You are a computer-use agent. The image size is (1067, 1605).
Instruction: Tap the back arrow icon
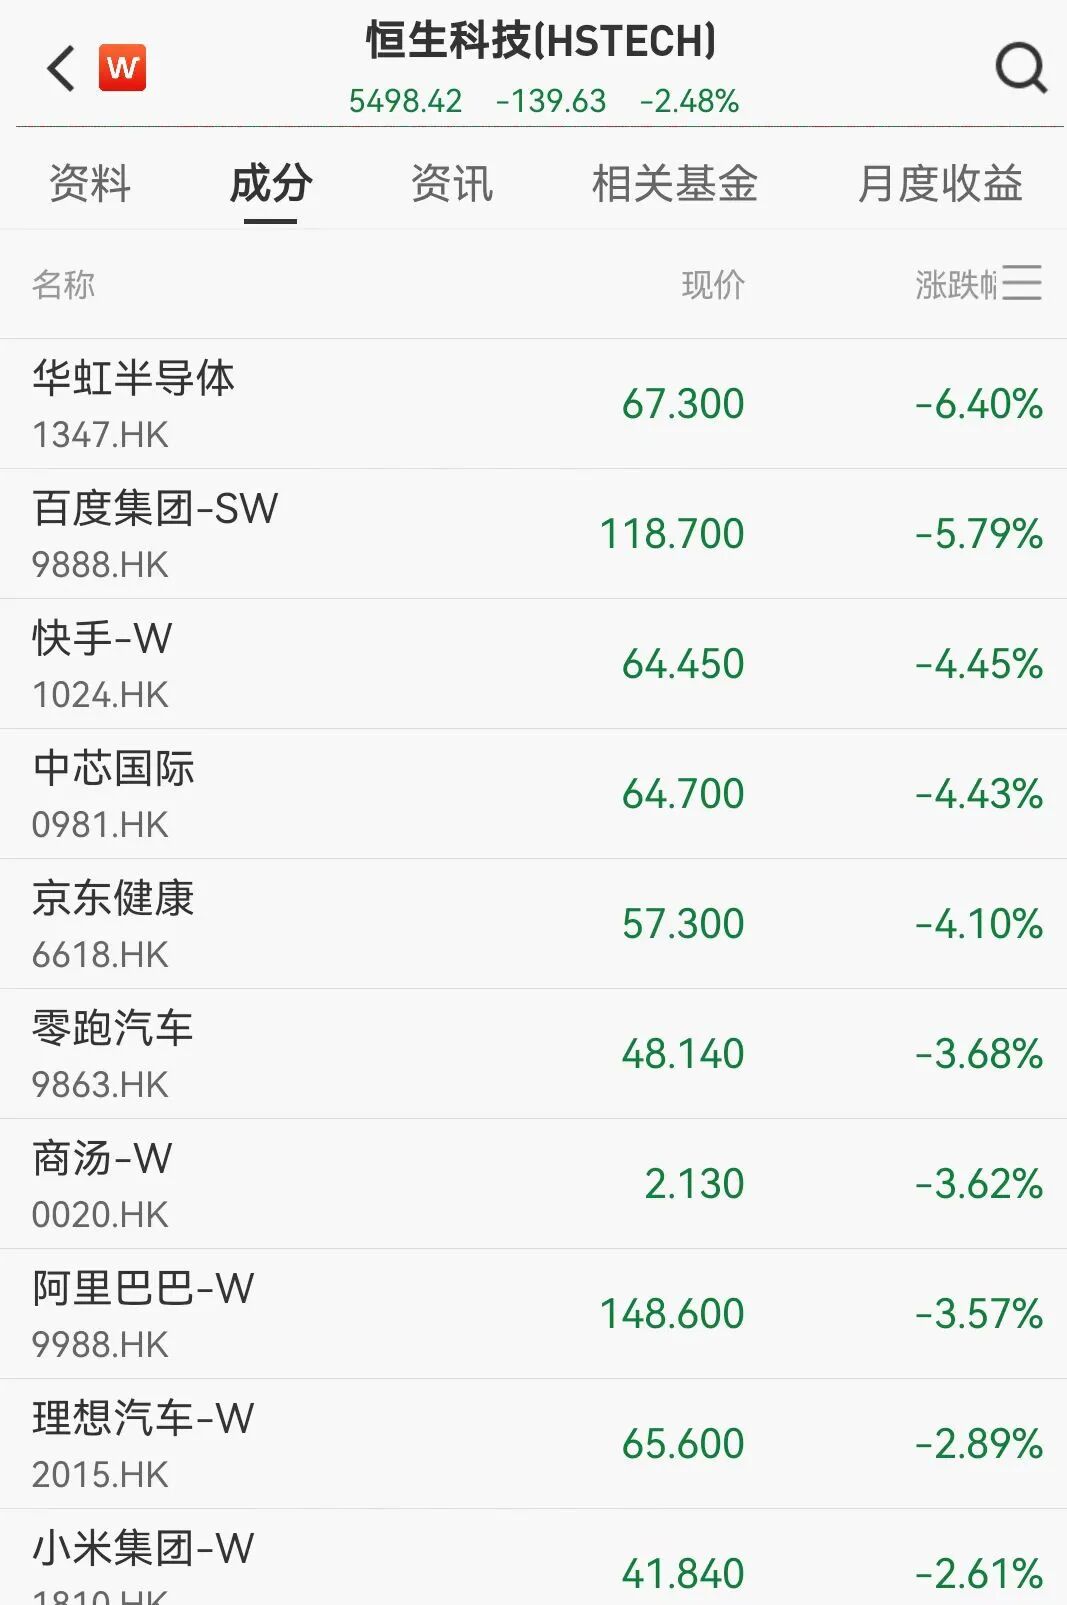[62, 68]
